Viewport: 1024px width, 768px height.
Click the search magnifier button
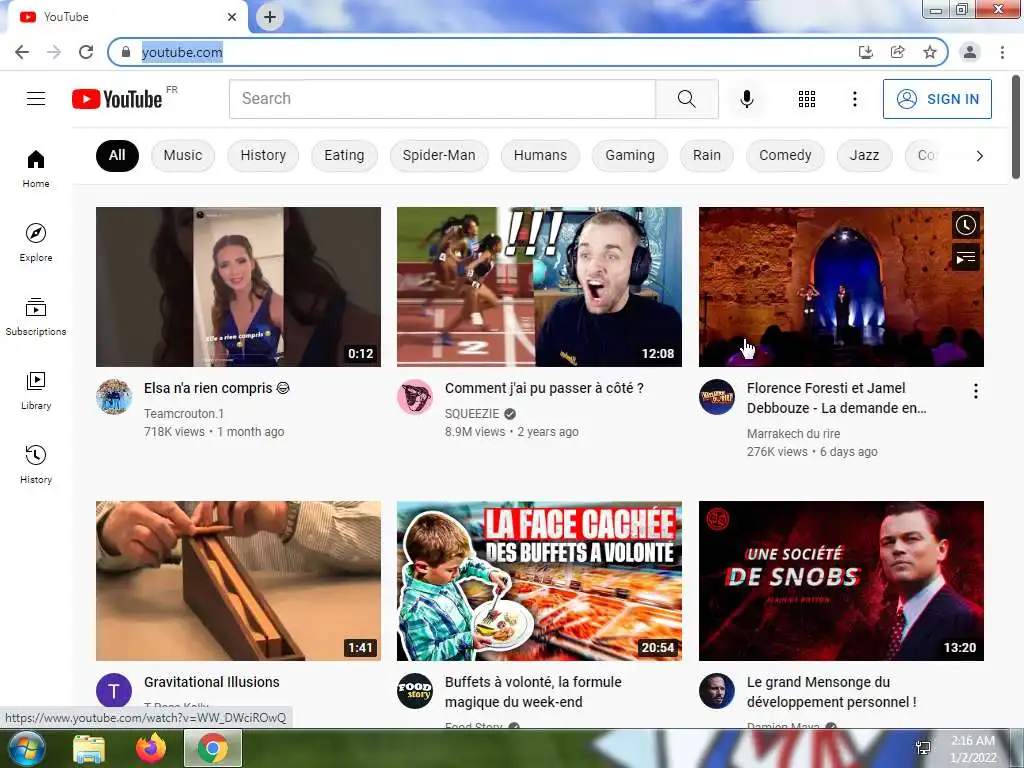click(686, 99)
